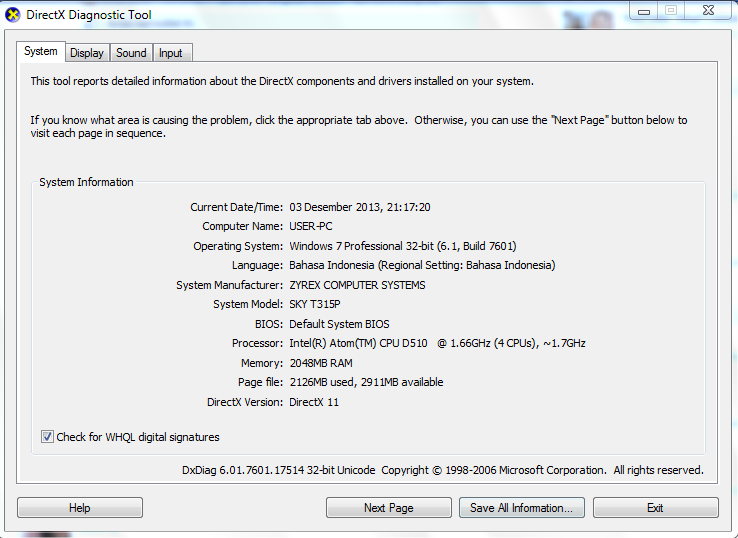Select the text '03 Desember 2013, 21:17:20'
The image size is (738, 538).
[x=360, y=207]
